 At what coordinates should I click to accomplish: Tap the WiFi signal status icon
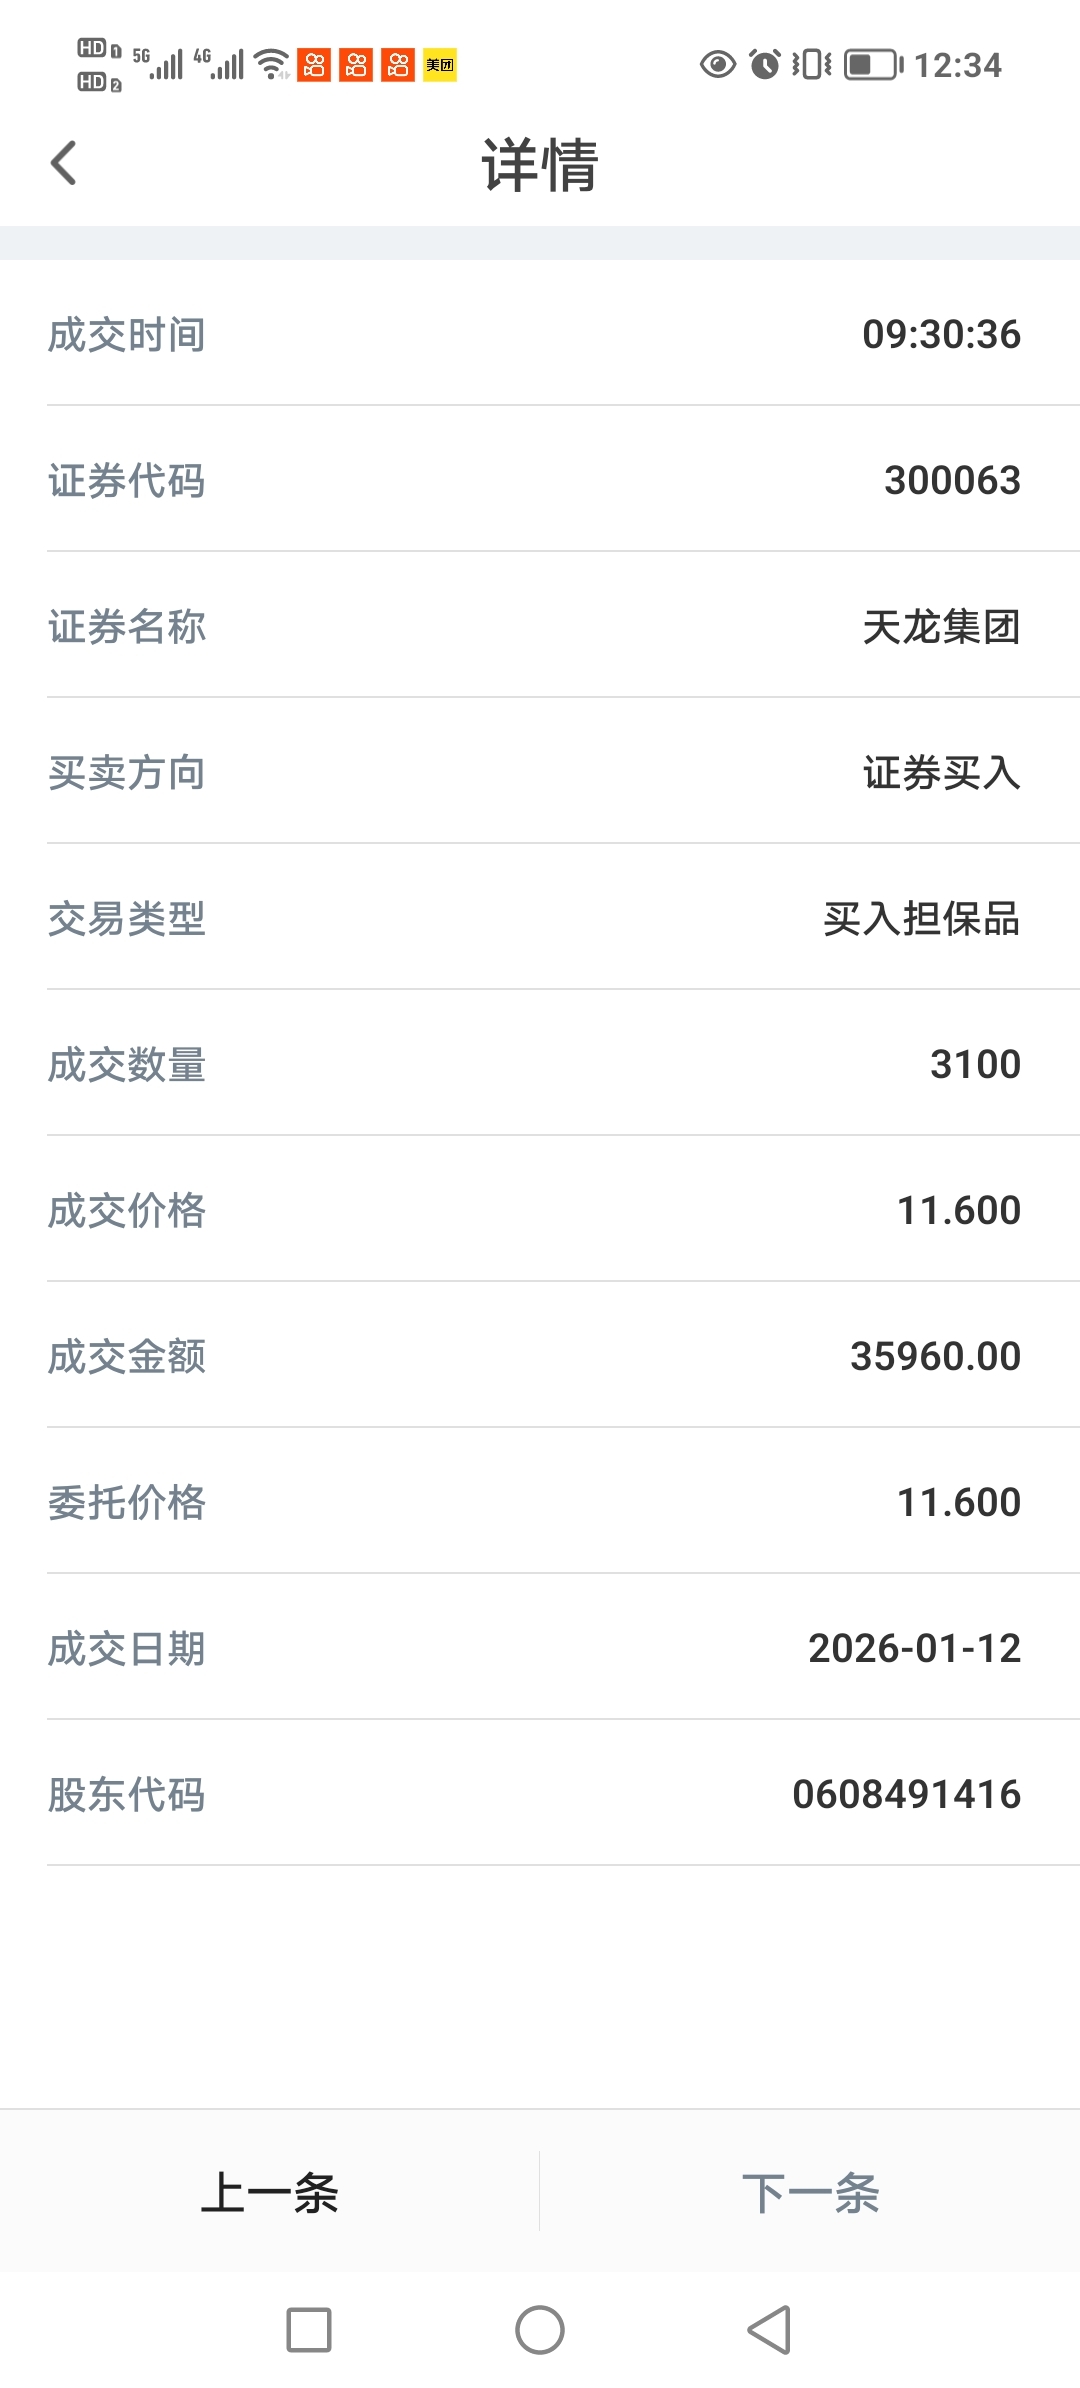point(272,65)
